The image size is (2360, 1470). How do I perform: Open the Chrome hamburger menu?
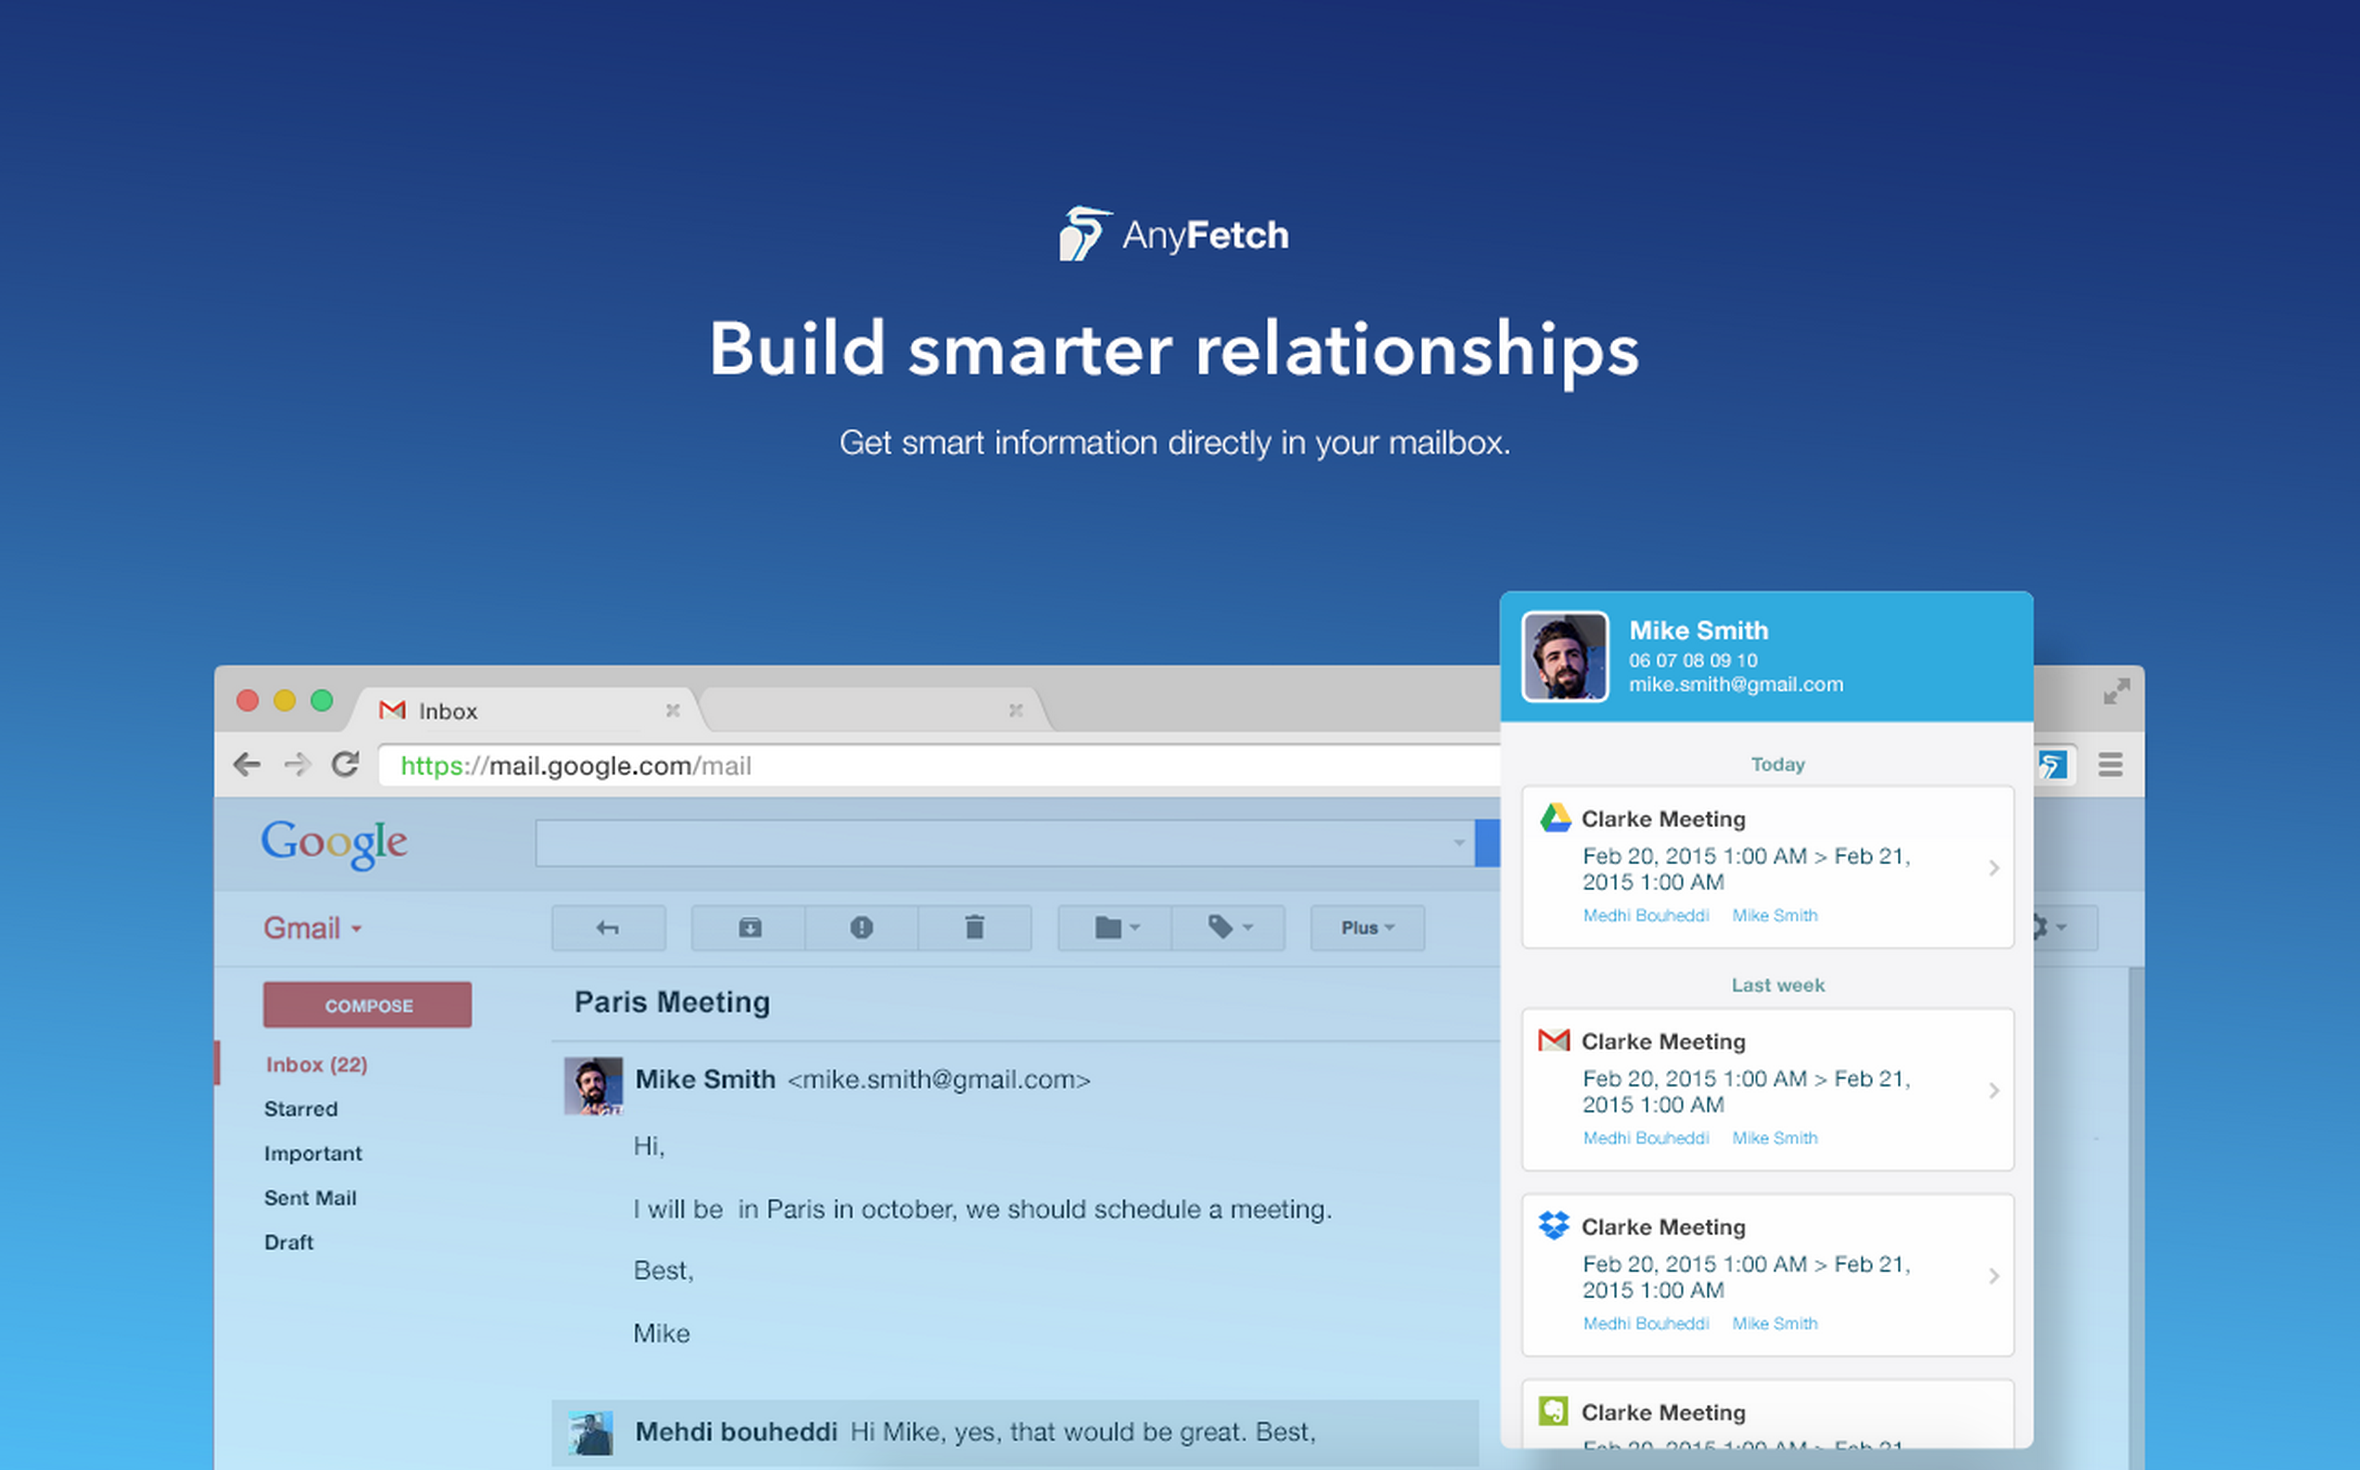(x=2110, y=765)
